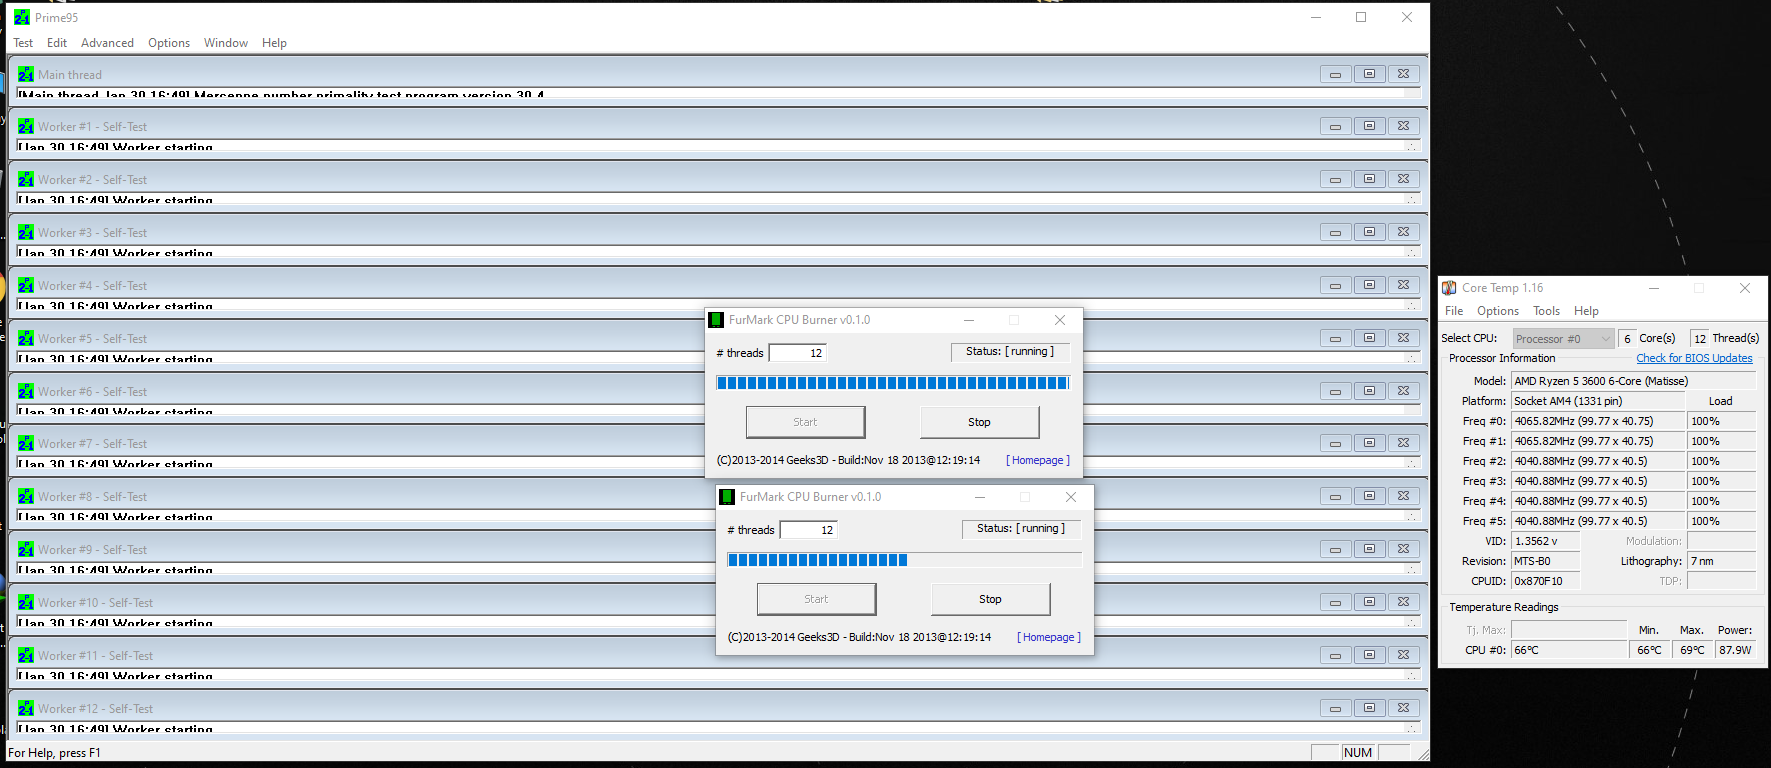Click the Worker #4 Self-Test icon
Viewport: 1771px width, 768px height.
[26, 285]
